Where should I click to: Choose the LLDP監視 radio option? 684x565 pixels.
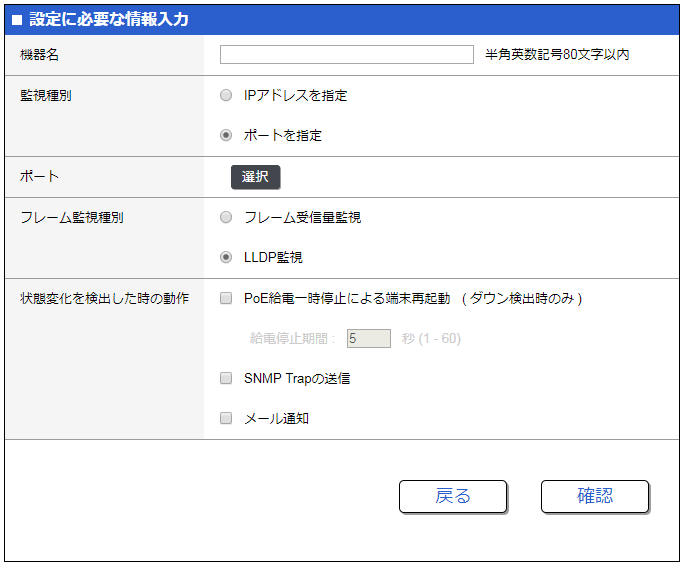[x=226, y=257]
